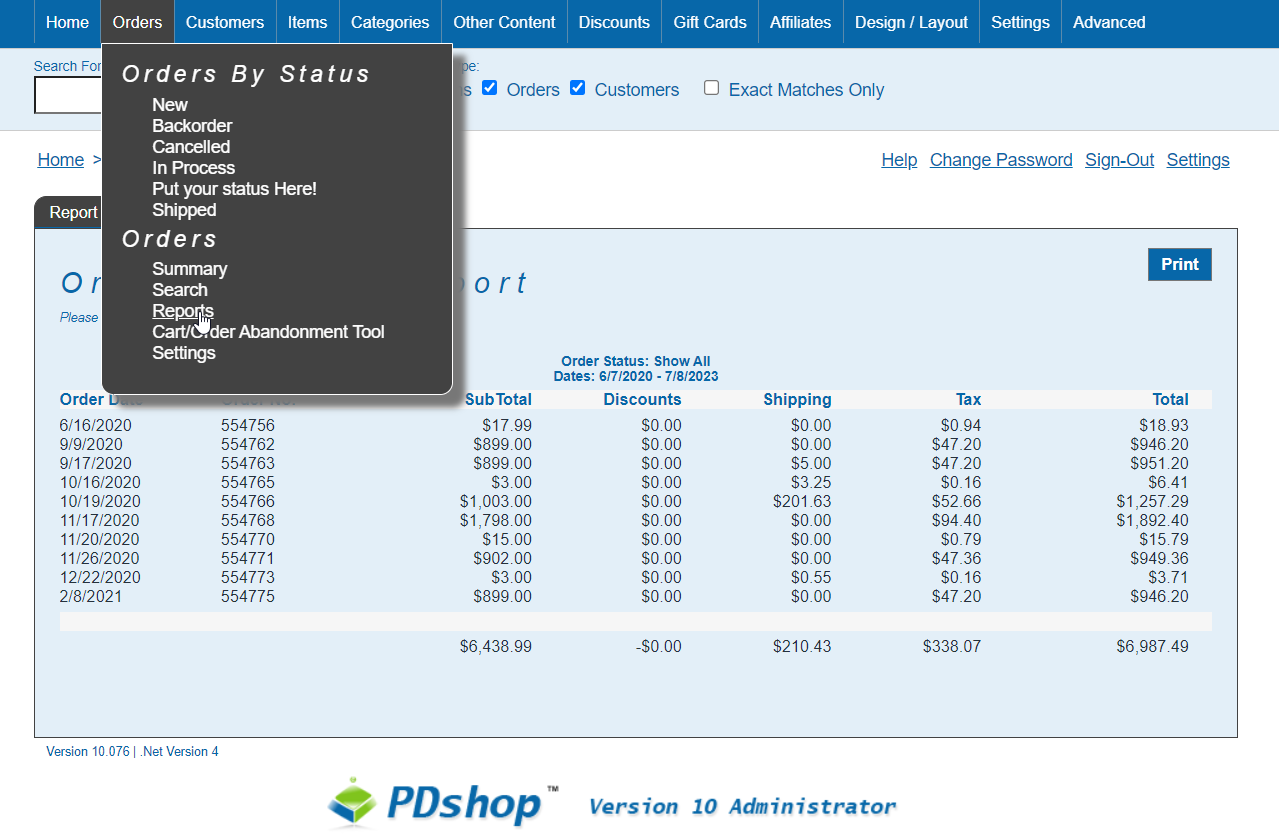Uncheck the Customers search type checkbox
The height and width of the screenshot is (834, 1279).
click(x=578, y=88)
